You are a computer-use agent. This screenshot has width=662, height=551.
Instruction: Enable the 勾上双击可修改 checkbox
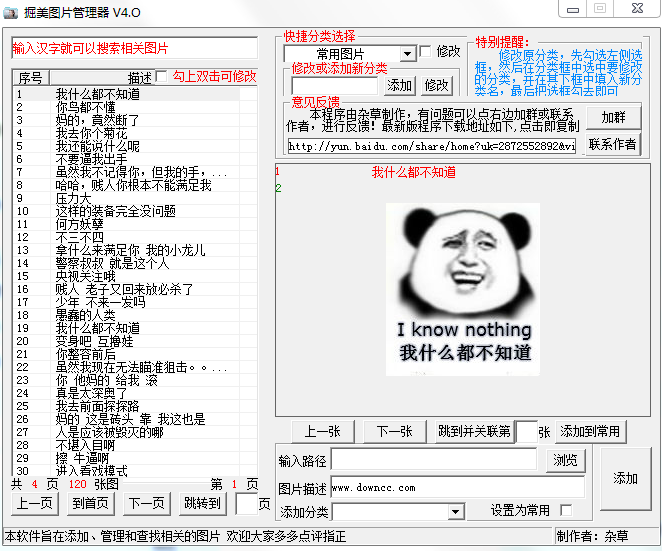[x=161, y=76]
